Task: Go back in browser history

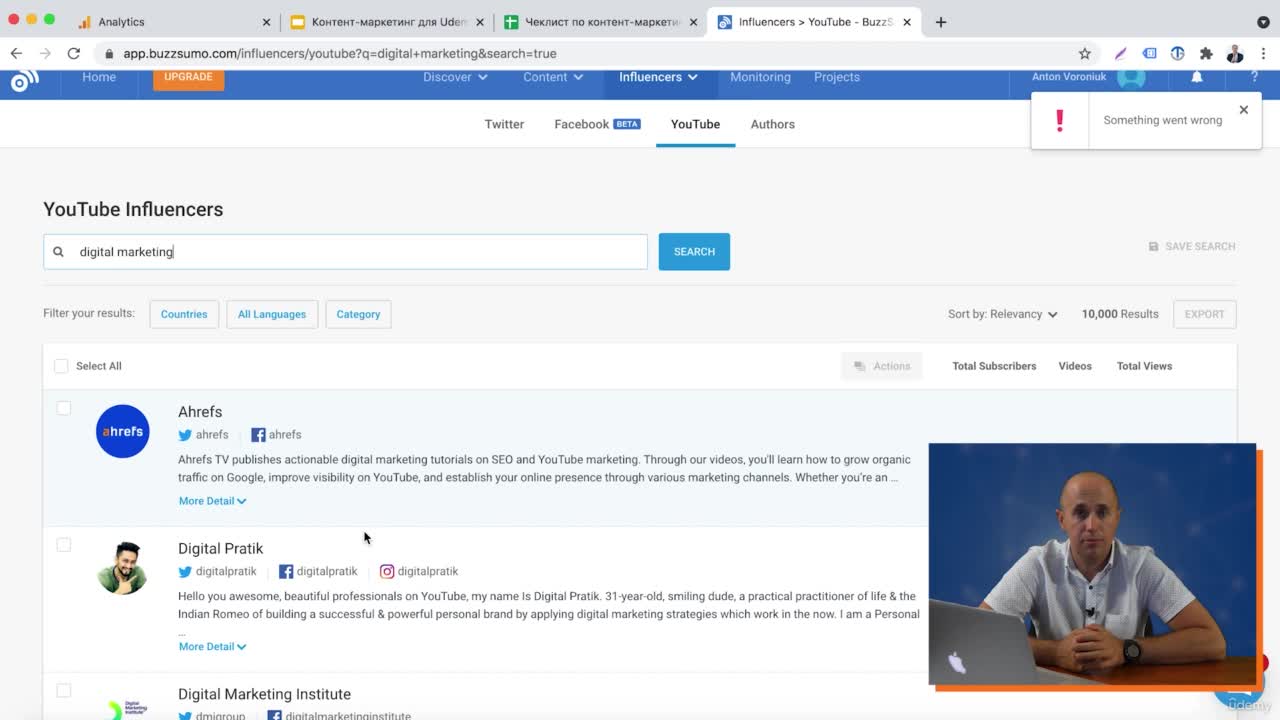Action: coord(17,53)
